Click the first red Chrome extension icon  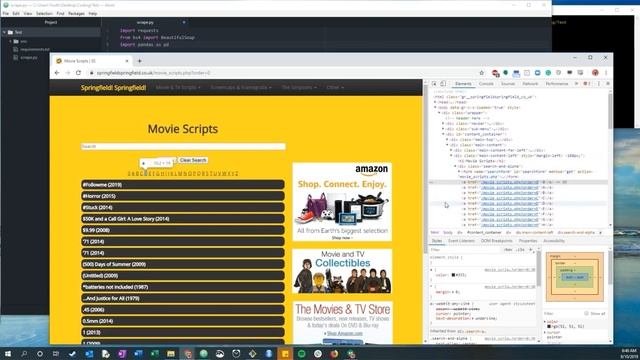pyautogui.click(x=495, y=73)
